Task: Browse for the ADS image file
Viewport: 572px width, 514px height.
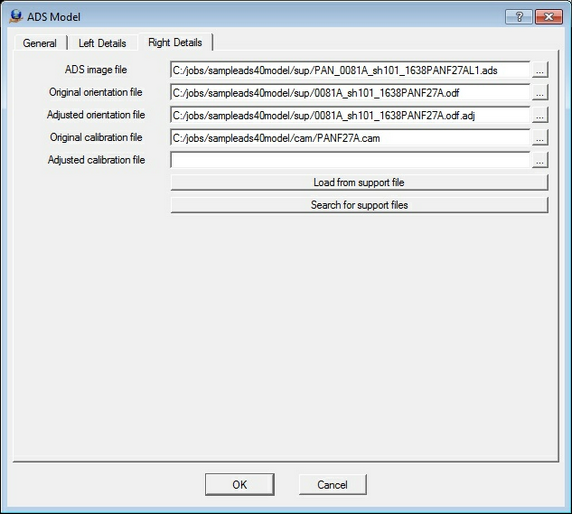Action: 540,70
